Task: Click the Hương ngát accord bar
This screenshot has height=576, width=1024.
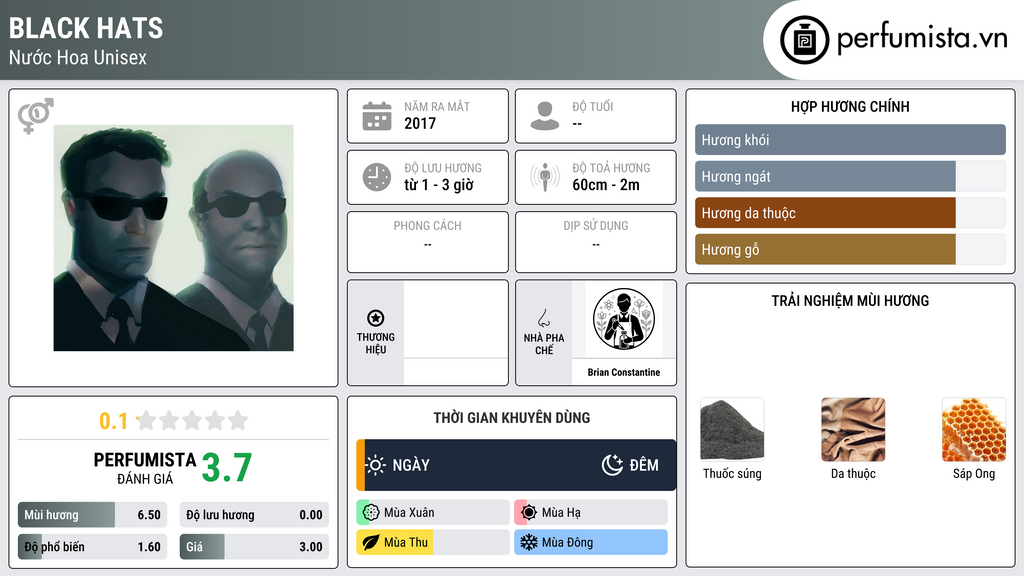Action: (x=850, y=176)
